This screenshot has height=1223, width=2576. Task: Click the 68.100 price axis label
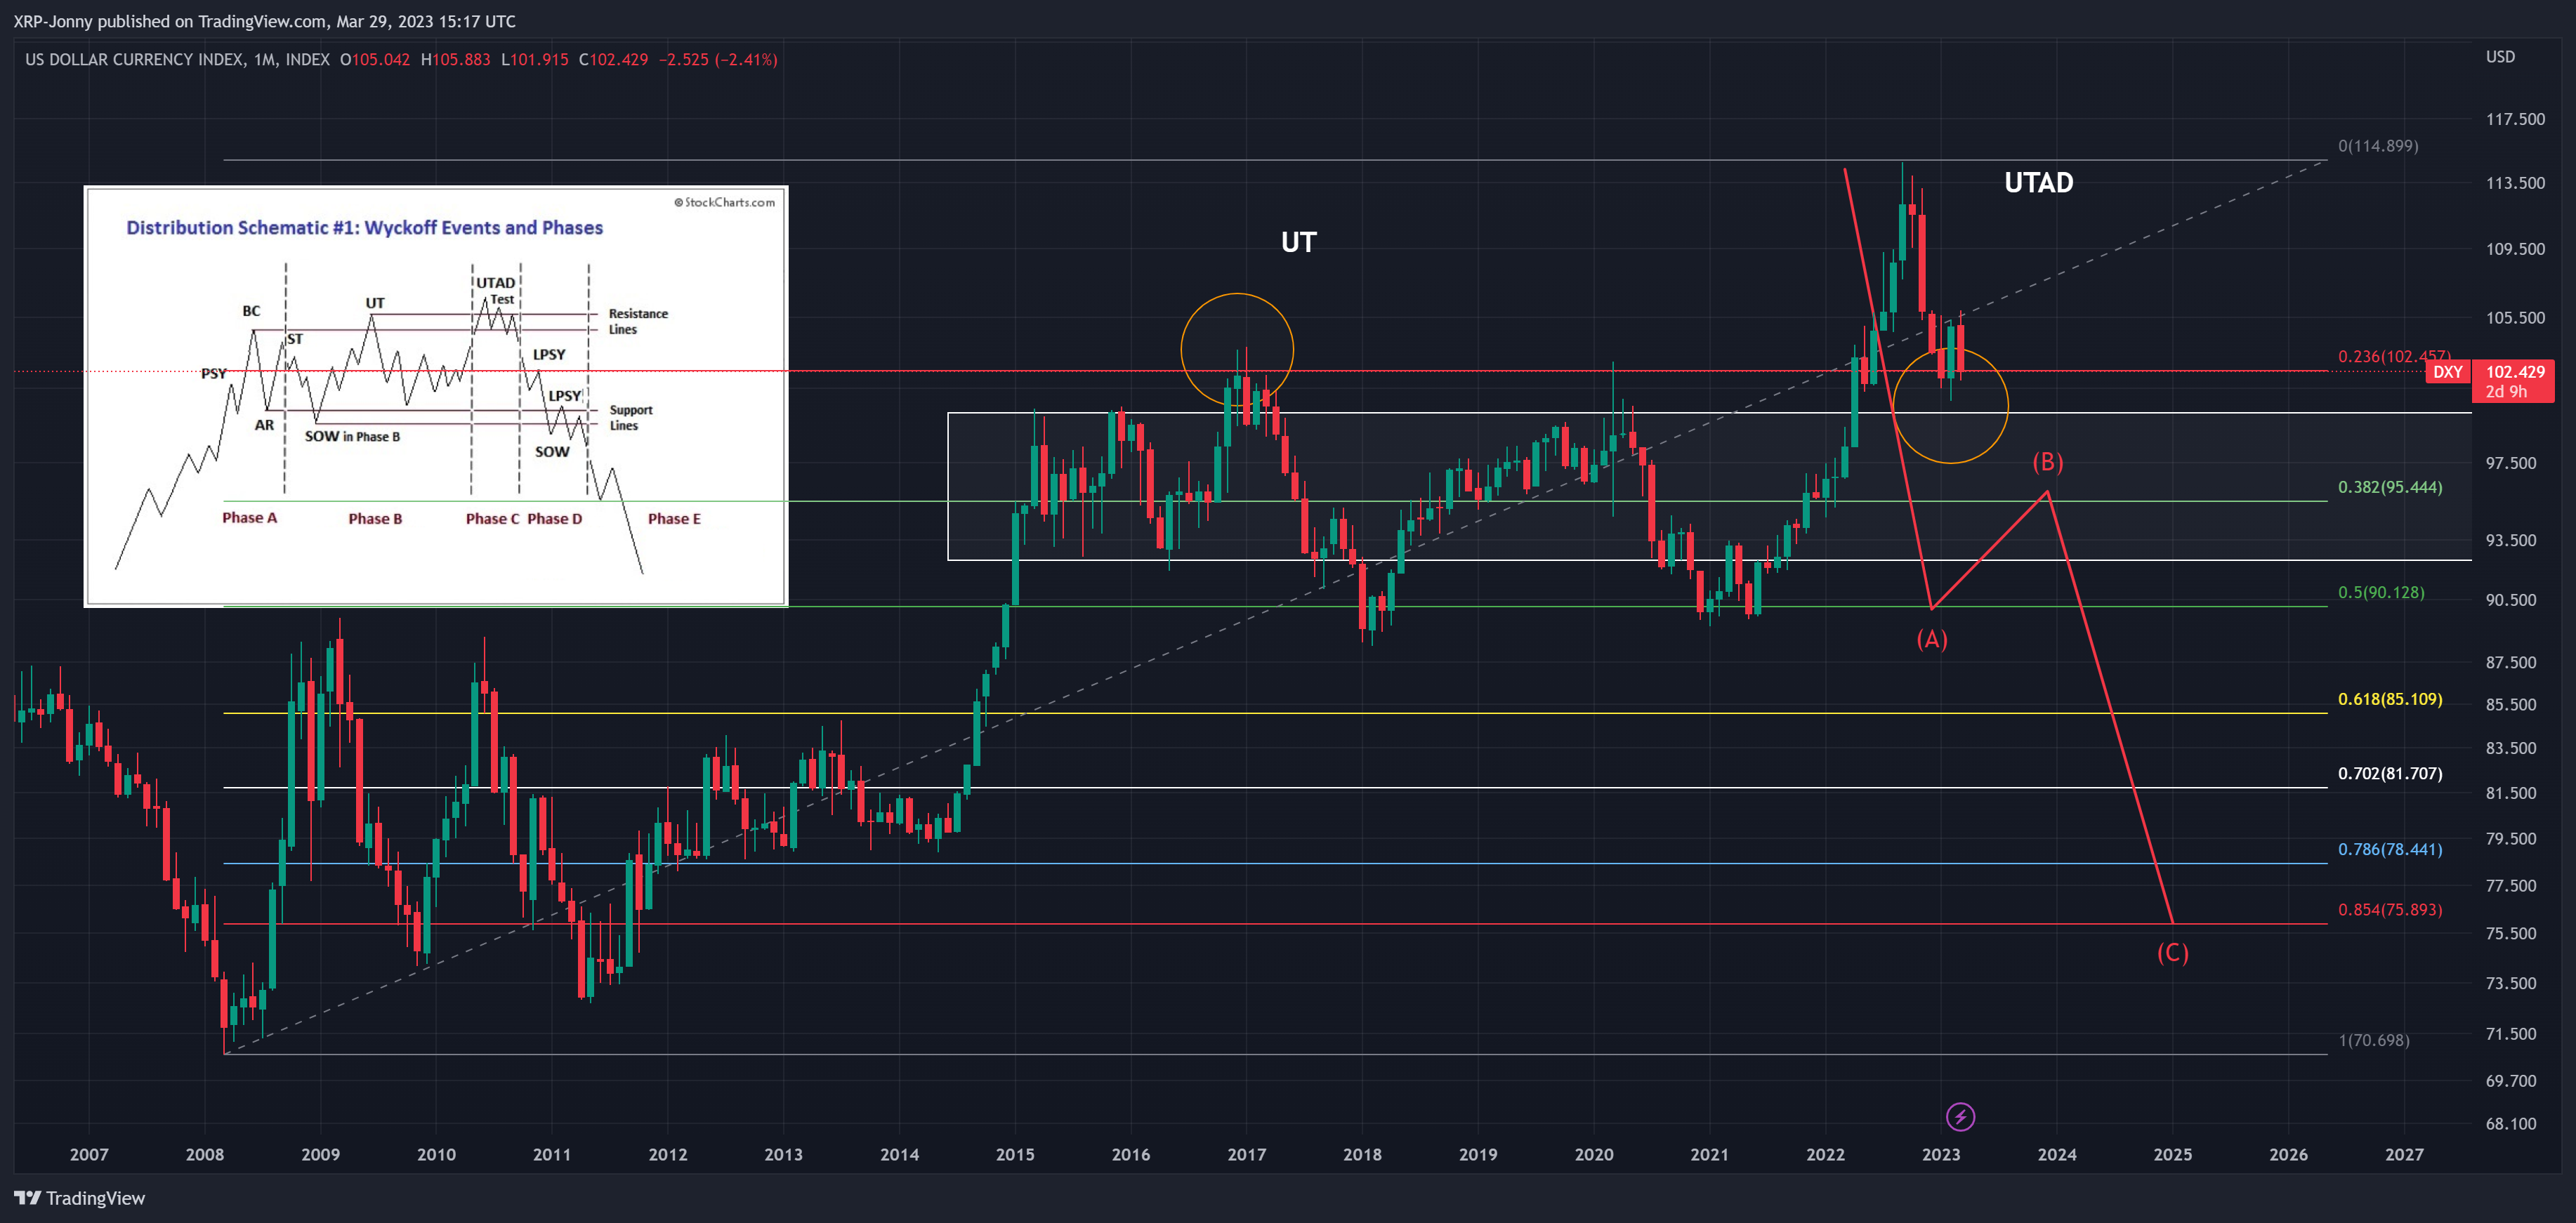point(2511,1124)
